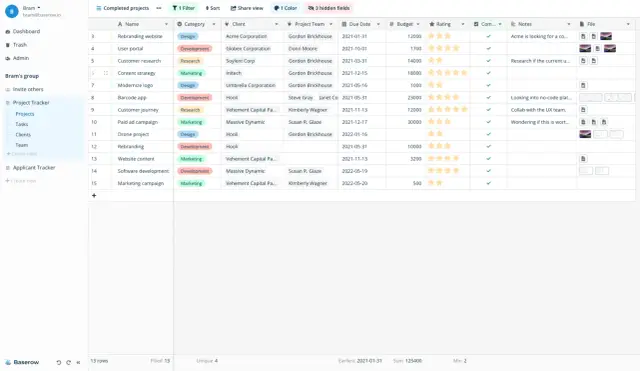Click the Bram's group heading
The height and width of the screenshot is (371, 640).
coord(22,76)
